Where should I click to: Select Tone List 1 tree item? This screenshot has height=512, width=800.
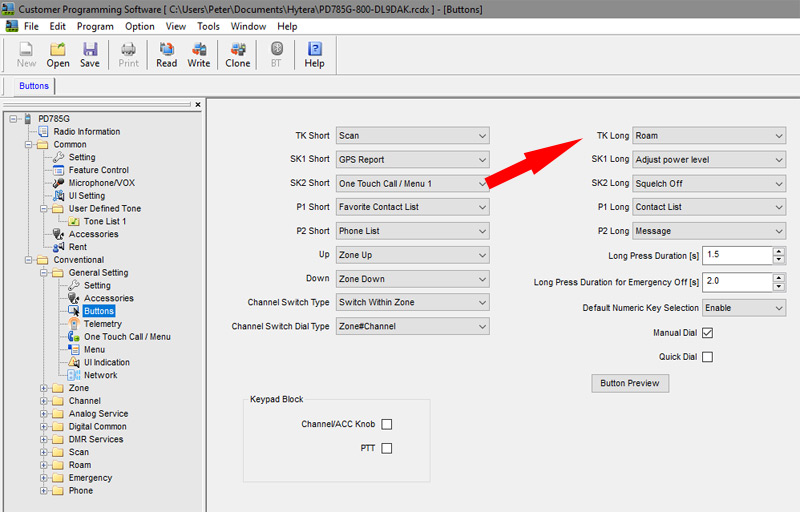click(105, 221)
